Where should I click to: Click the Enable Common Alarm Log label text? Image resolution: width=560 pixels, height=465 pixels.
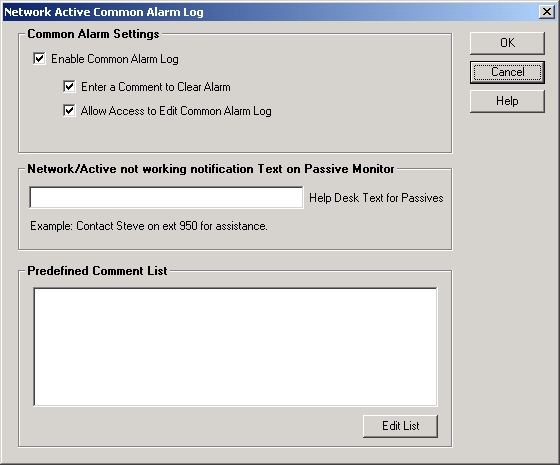[115, 59]
